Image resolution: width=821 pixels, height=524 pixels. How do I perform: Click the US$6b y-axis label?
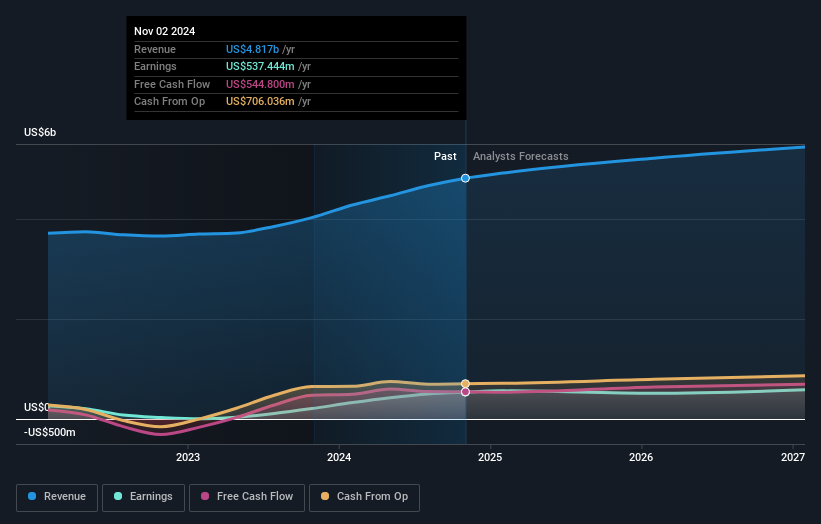(x=40, y=132)
